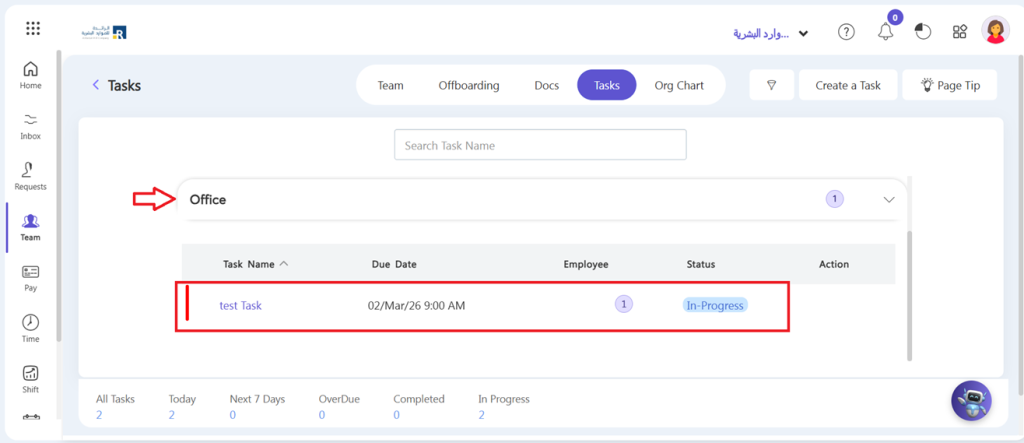Collapse the Office group chevron
This screenshot has width=1024, height=443.
pos(889,199)
